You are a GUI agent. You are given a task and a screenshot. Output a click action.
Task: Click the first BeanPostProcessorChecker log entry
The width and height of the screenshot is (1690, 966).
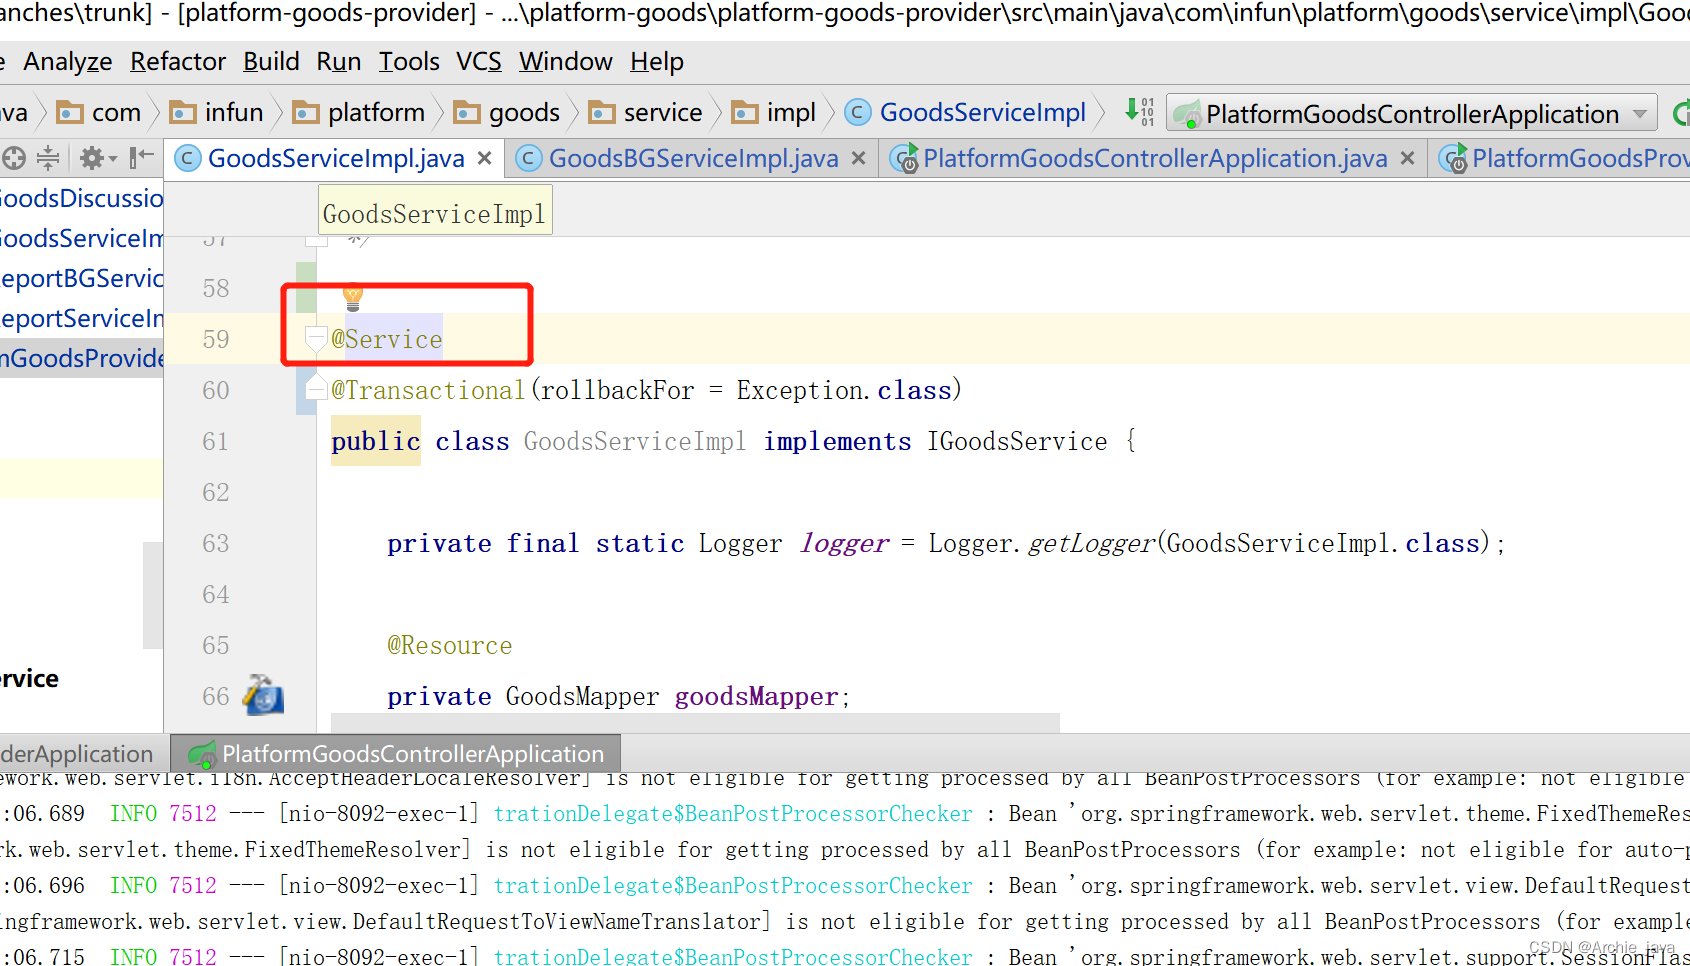click(733, 813)
